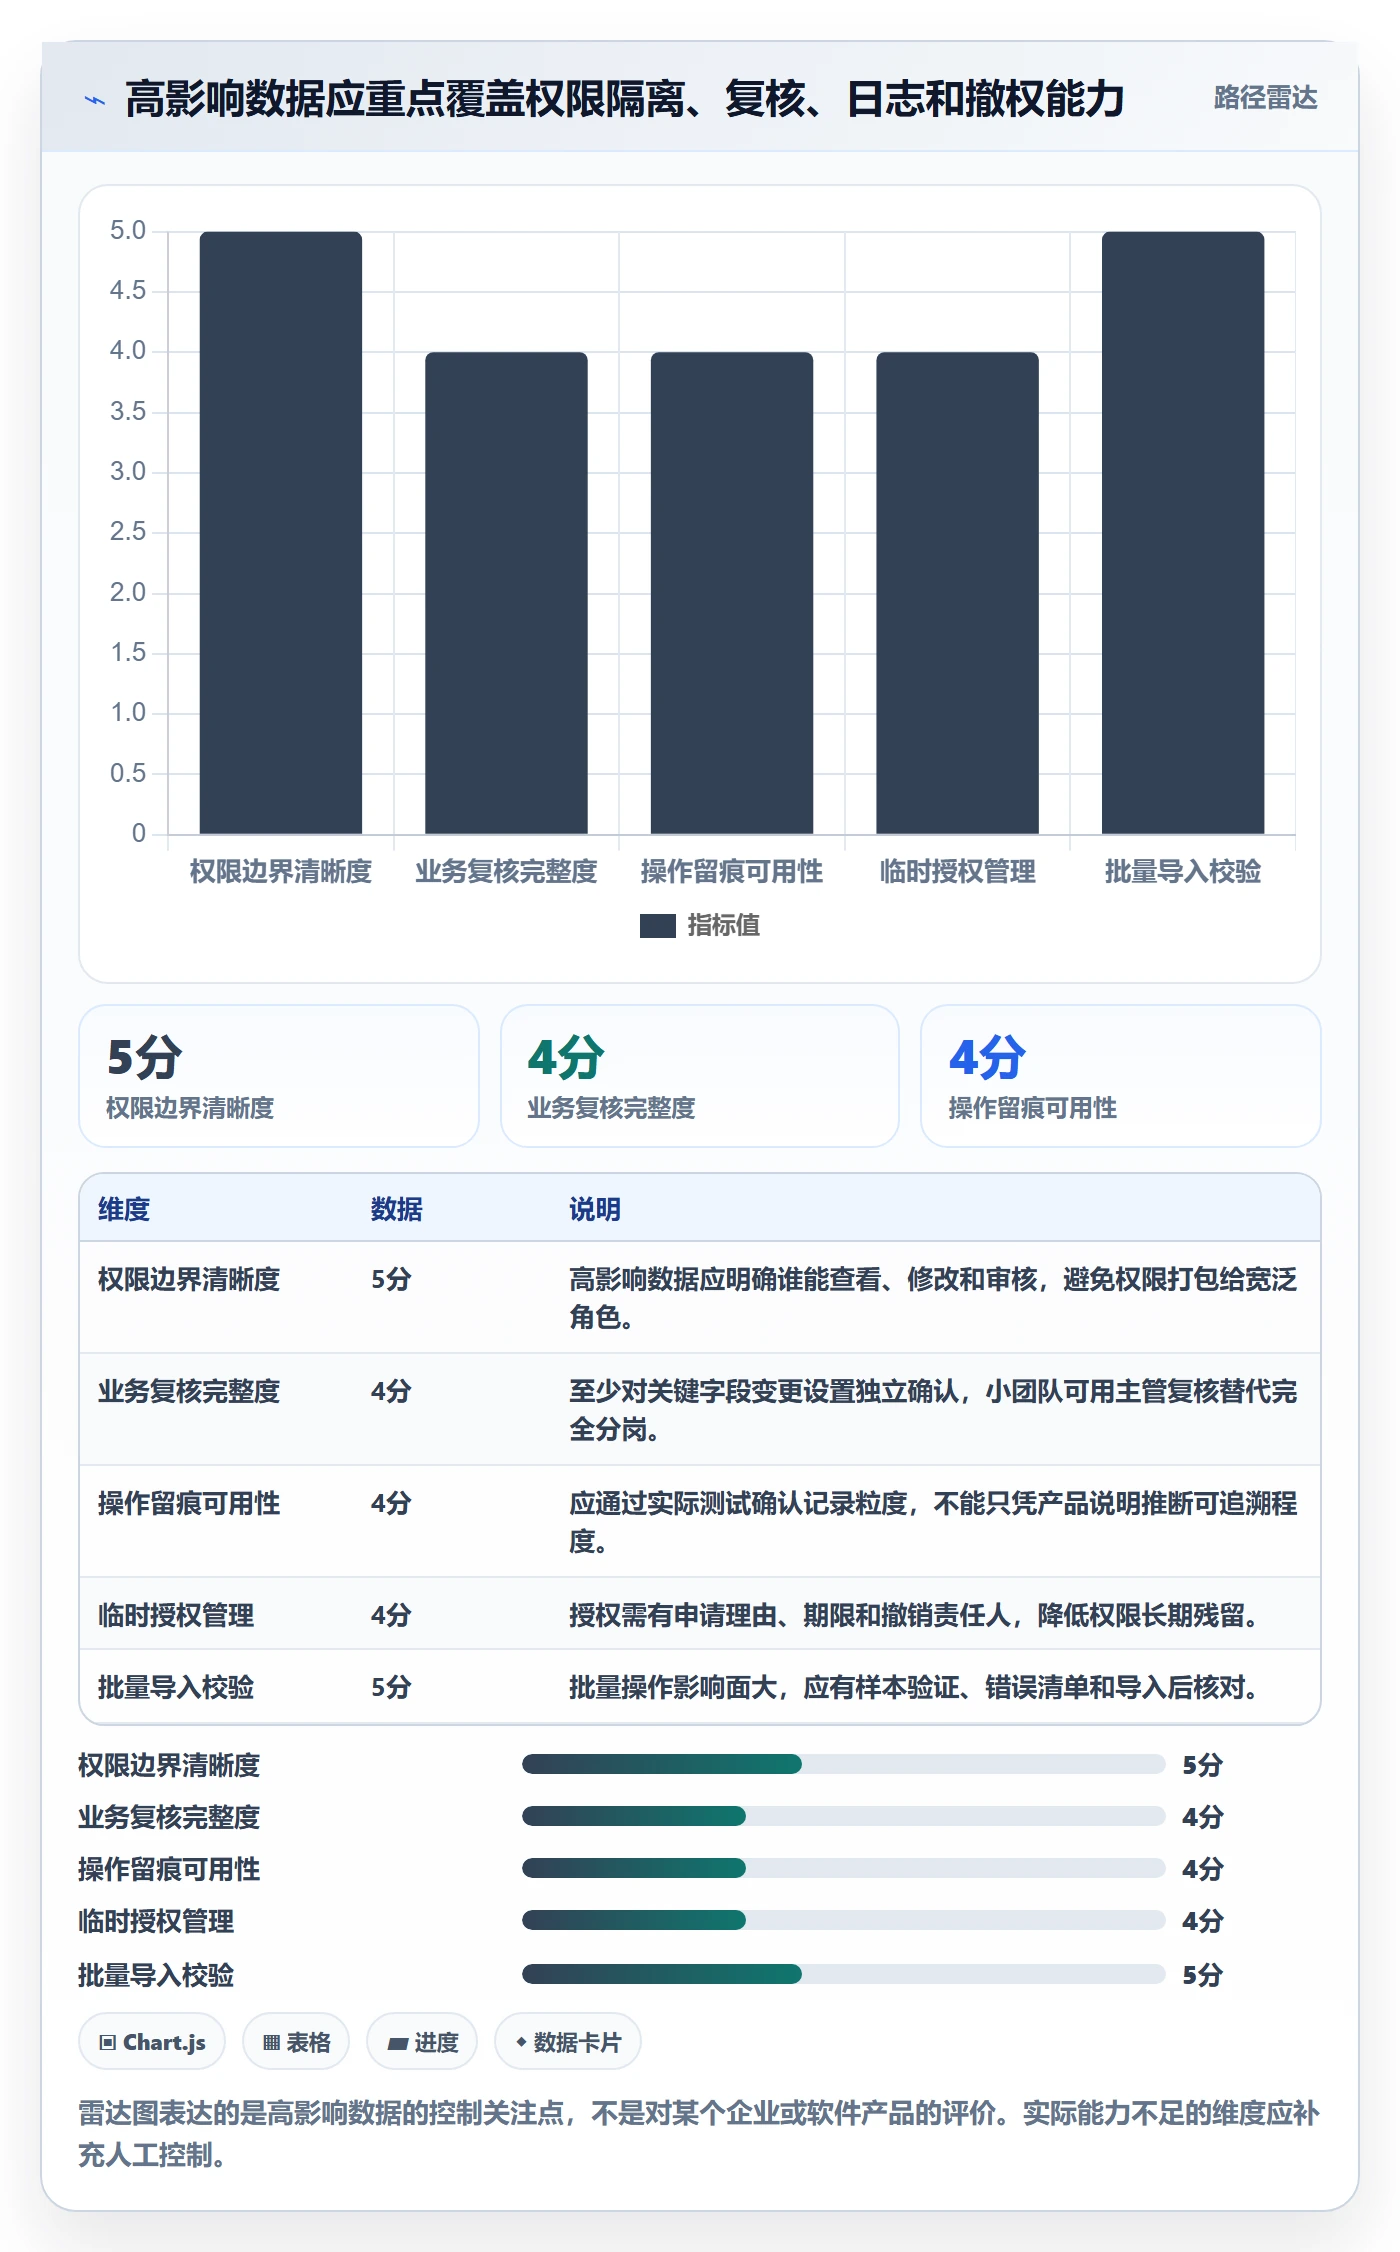
Task: Select the 表格 tag chip
Action: (x=296, y=2042)
